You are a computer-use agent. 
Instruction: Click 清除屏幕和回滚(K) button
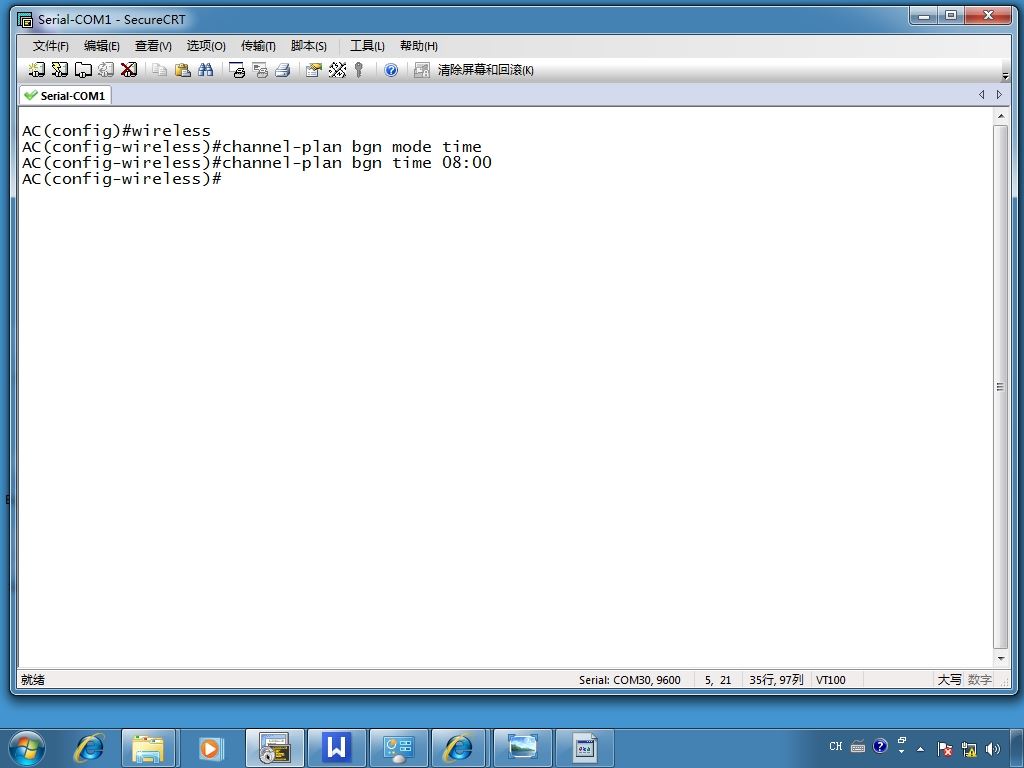click(485, 70)
